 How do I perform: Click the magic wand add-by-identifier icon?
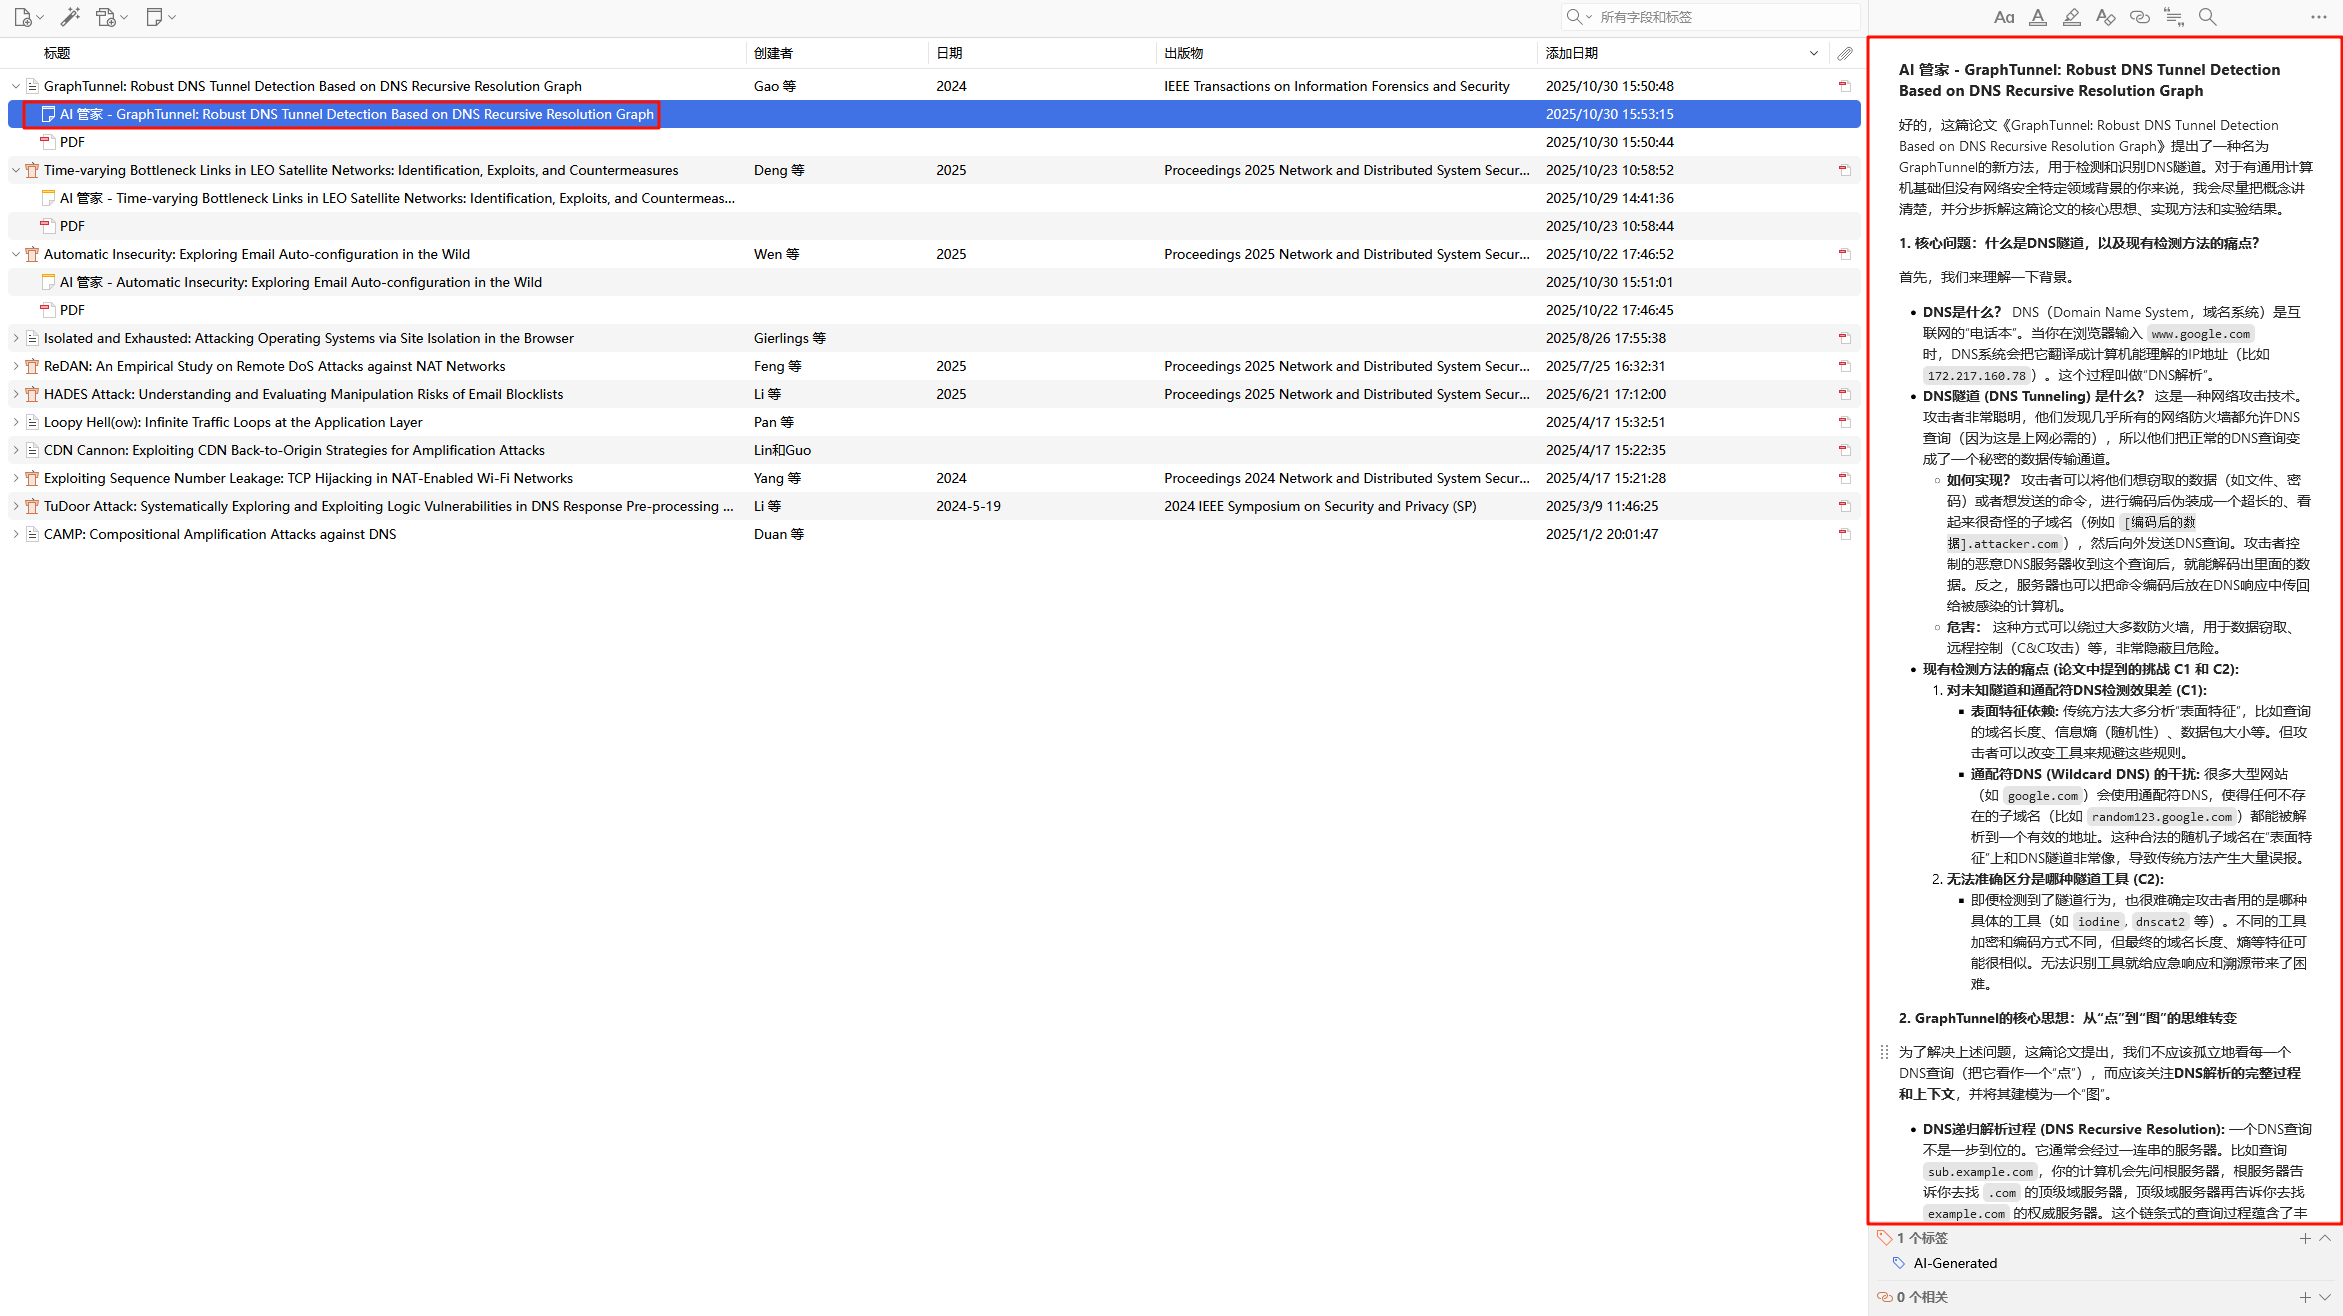[x=69, y=17]
